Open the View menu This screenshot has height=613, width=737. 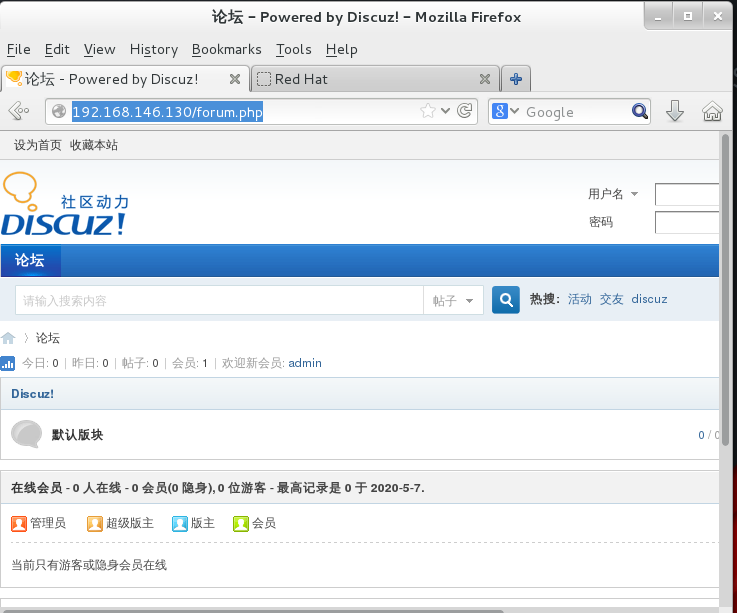click(99, 49)
